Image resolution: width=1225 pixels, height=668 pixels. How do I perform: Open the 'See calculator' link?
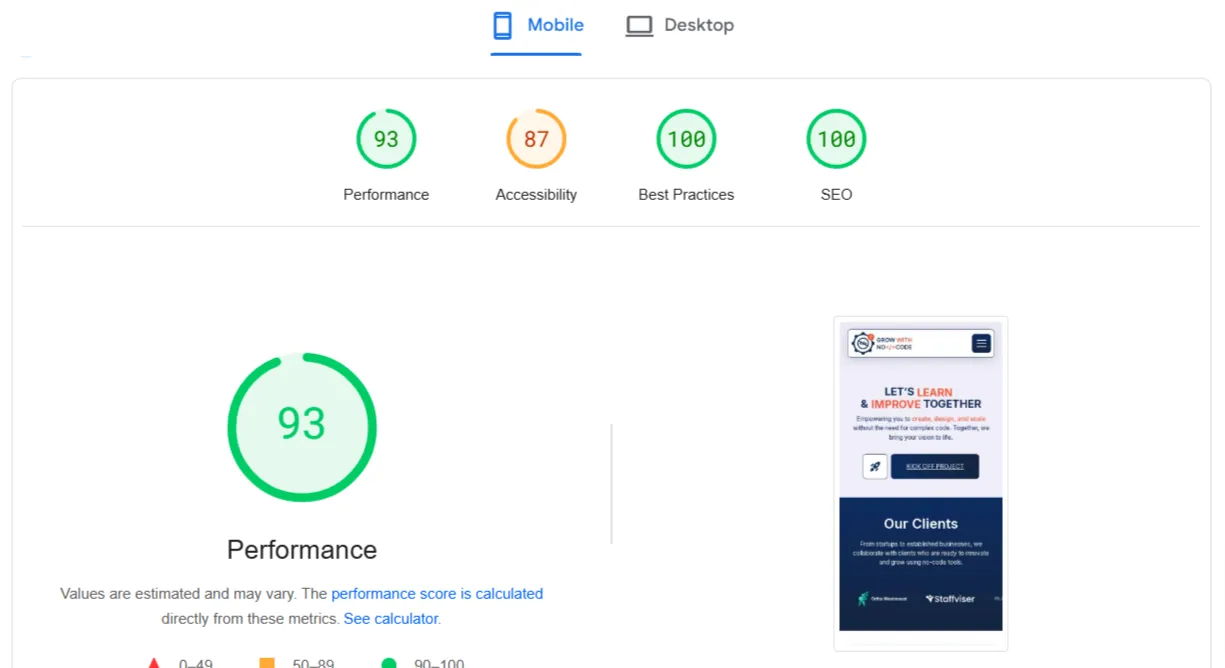391,619
